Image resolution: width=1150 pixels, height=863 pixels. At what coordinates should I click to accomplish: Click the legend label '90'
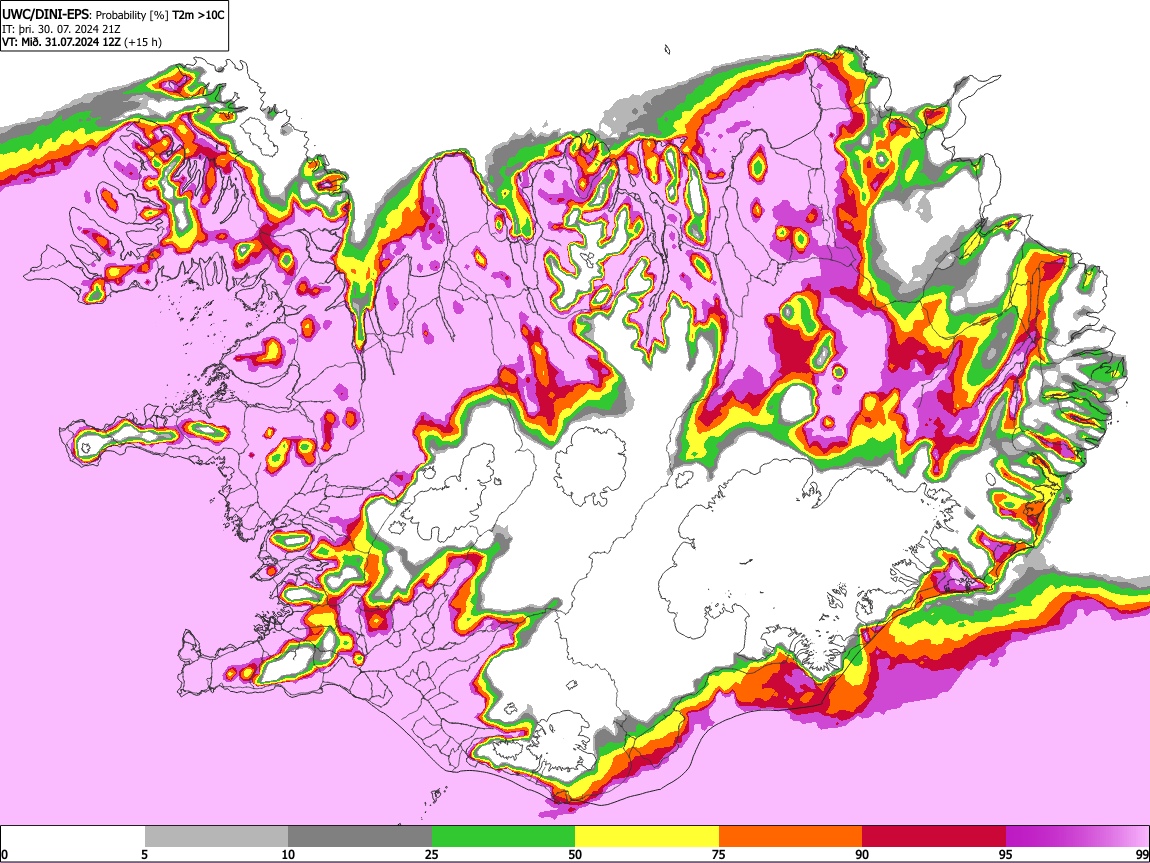point(862,854)
